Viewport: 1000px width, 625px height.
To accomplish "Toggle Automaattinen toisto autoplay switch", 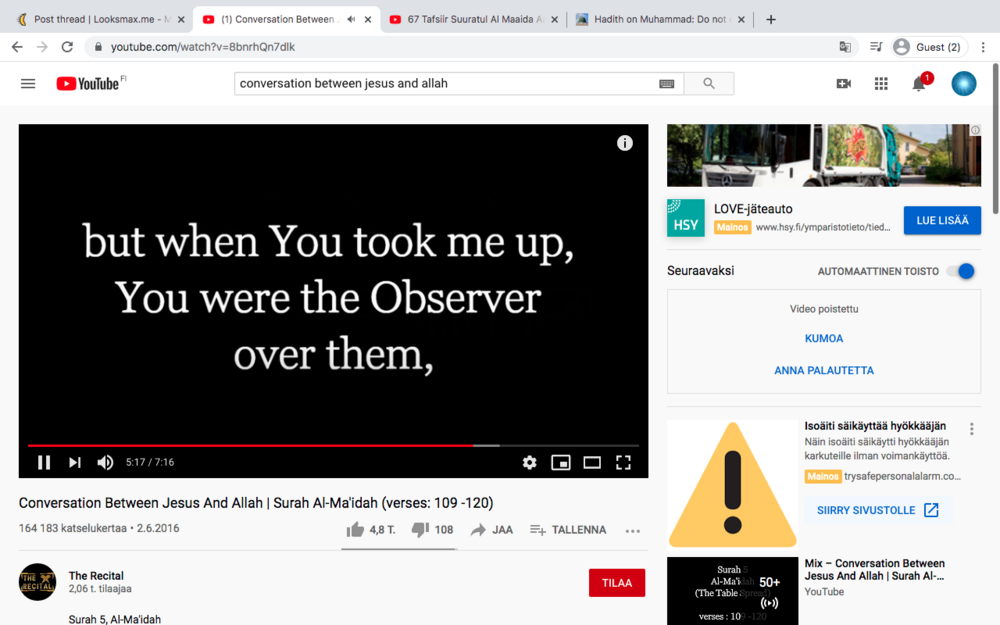I will pyautogui.click(x=963, y=271).
